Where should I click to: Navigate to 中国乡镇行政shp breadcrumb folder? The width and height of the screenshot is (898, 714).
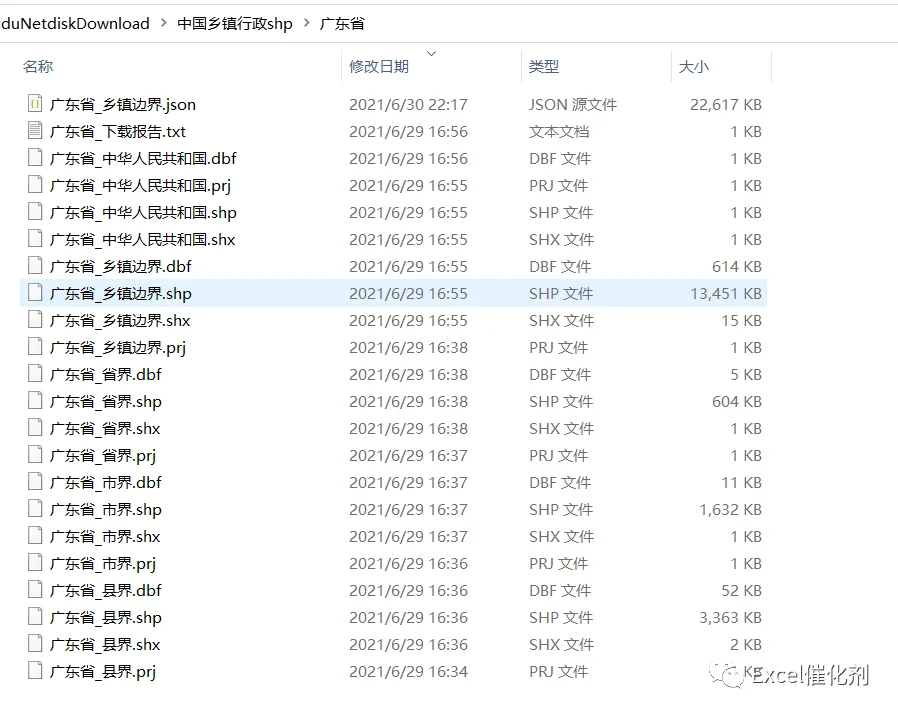235,23
